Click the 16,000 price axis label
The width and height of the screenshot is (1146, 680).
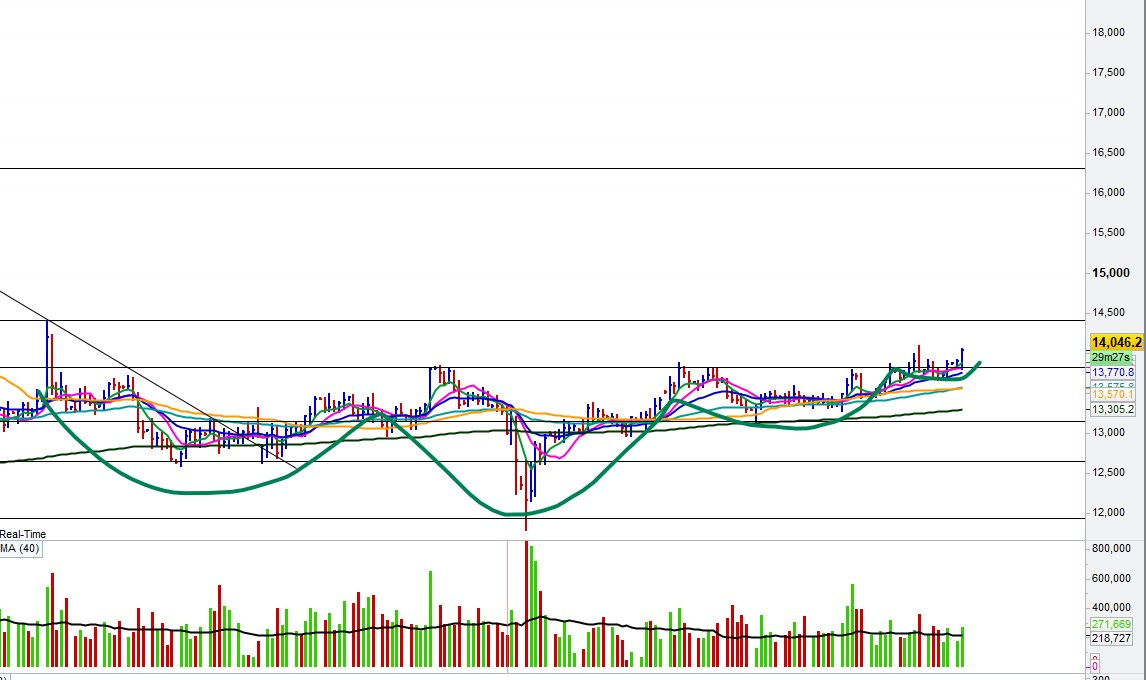(x=1109, y=192)
